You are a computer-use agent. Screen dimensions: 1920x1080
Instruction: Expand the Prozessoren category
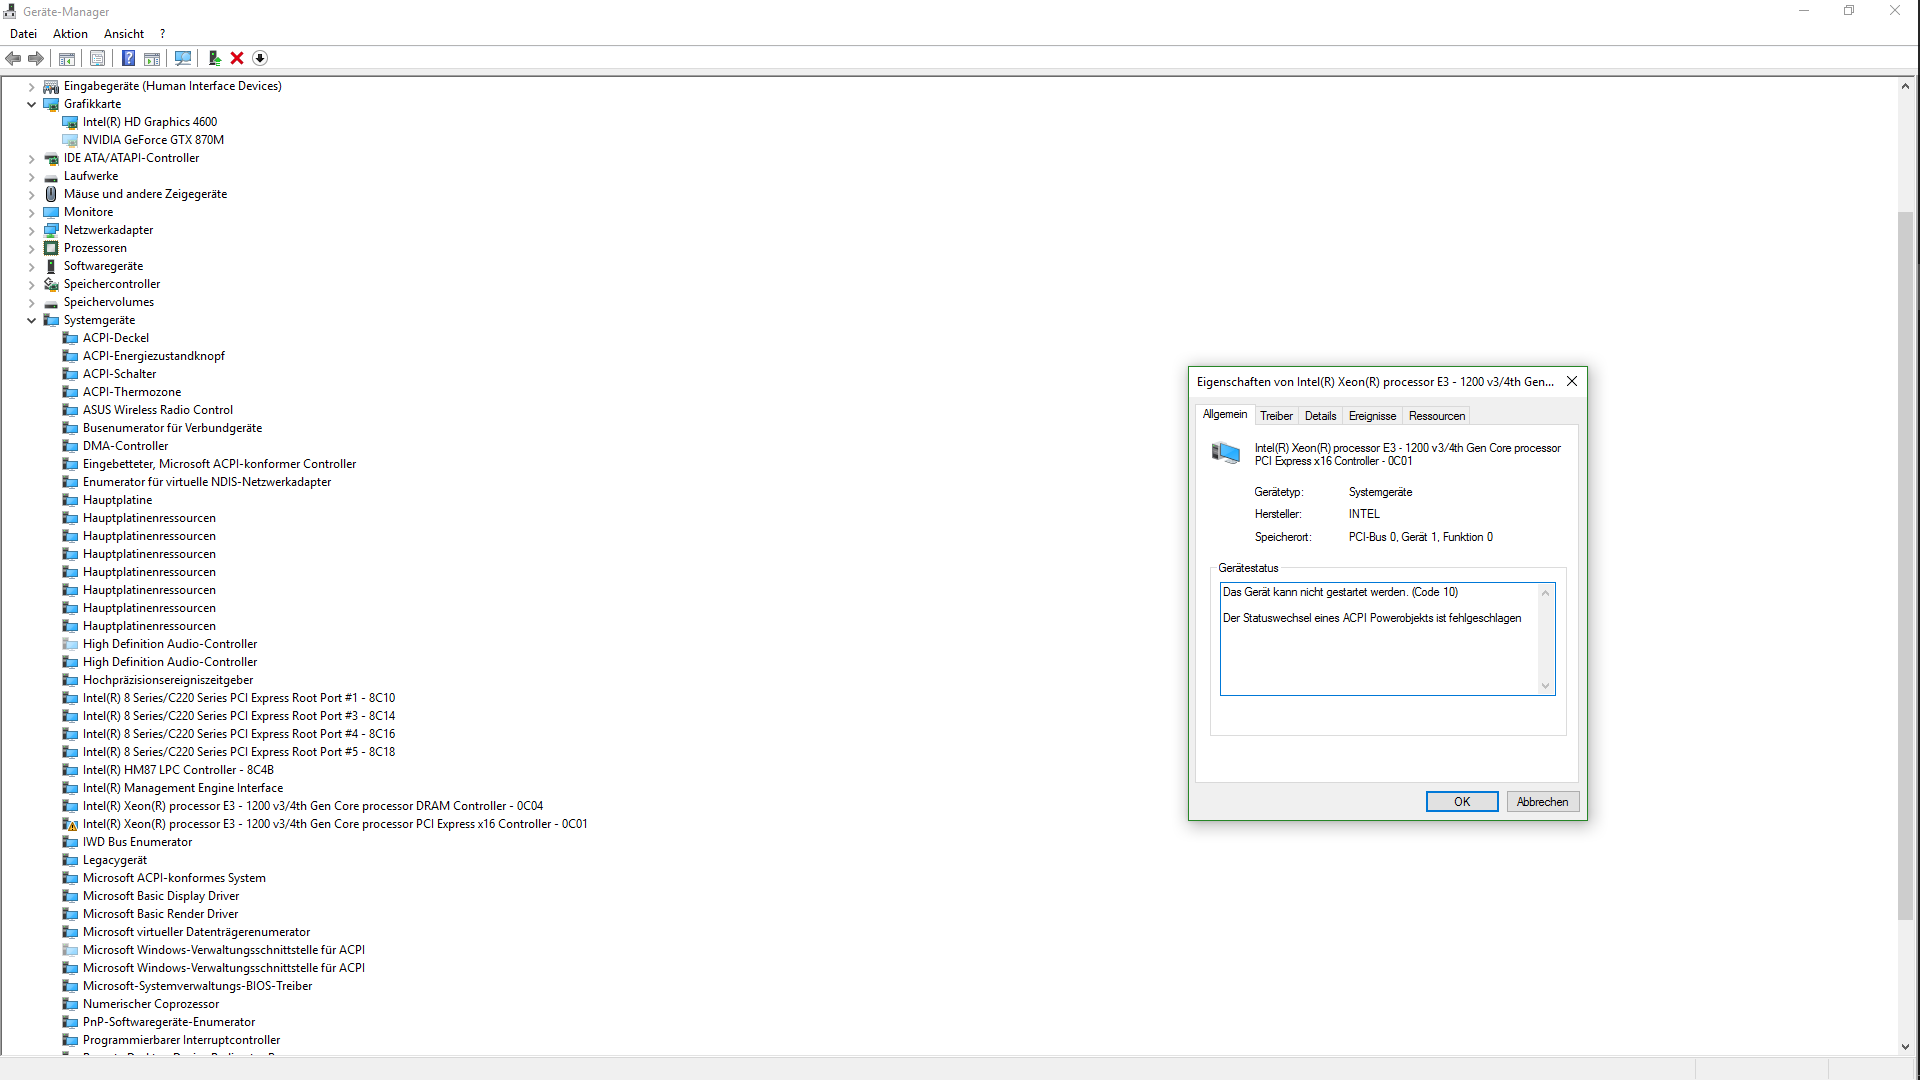click(31, 248)
